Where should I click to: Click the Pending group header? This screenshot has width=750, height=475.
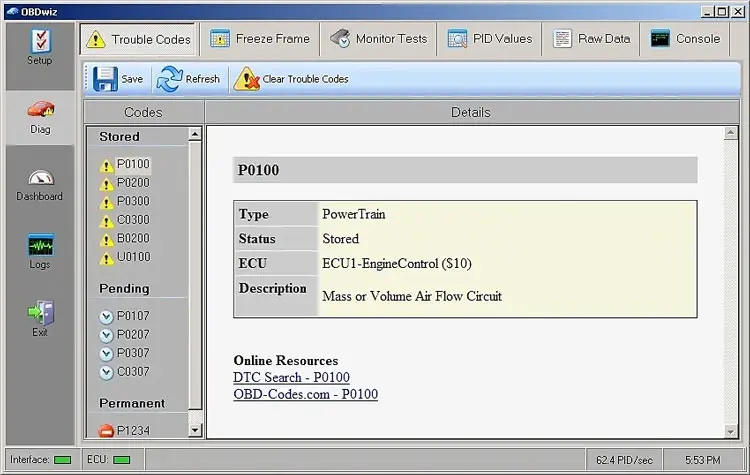(x=124, y=289)
